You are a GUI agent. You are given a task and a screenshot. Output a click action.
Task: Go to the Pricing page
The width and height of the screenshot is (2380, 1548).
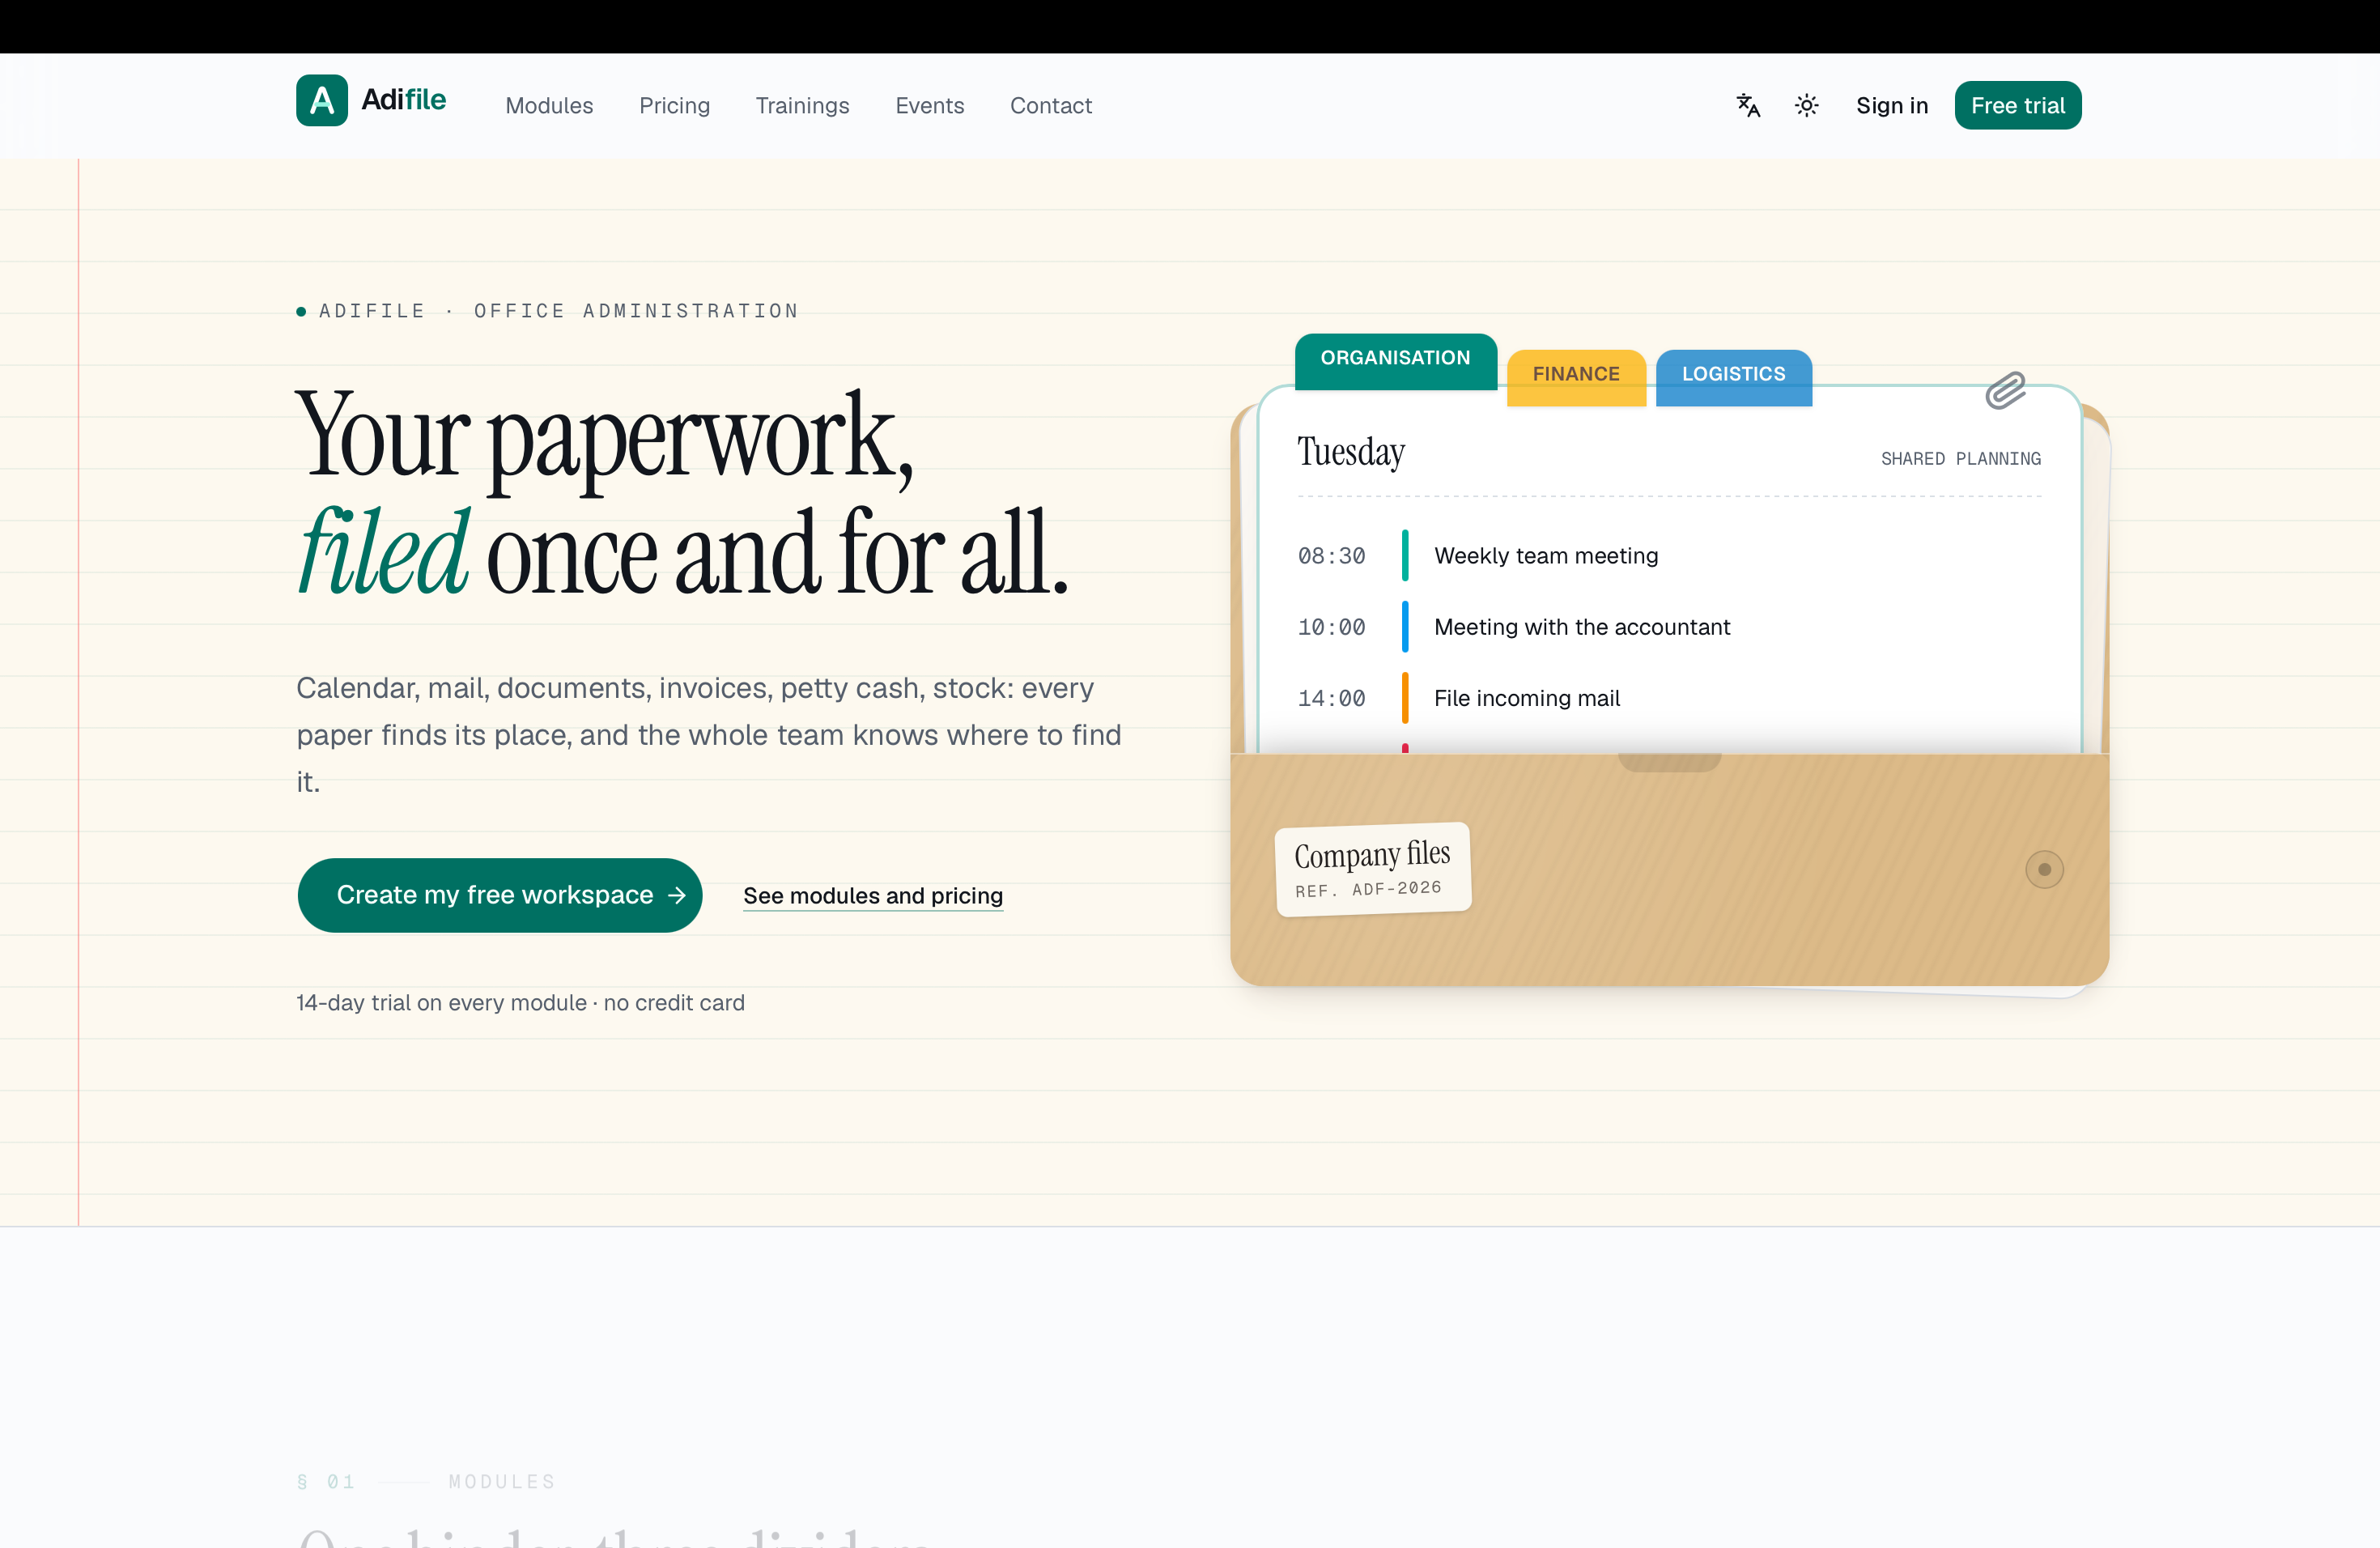coord(674,105)
